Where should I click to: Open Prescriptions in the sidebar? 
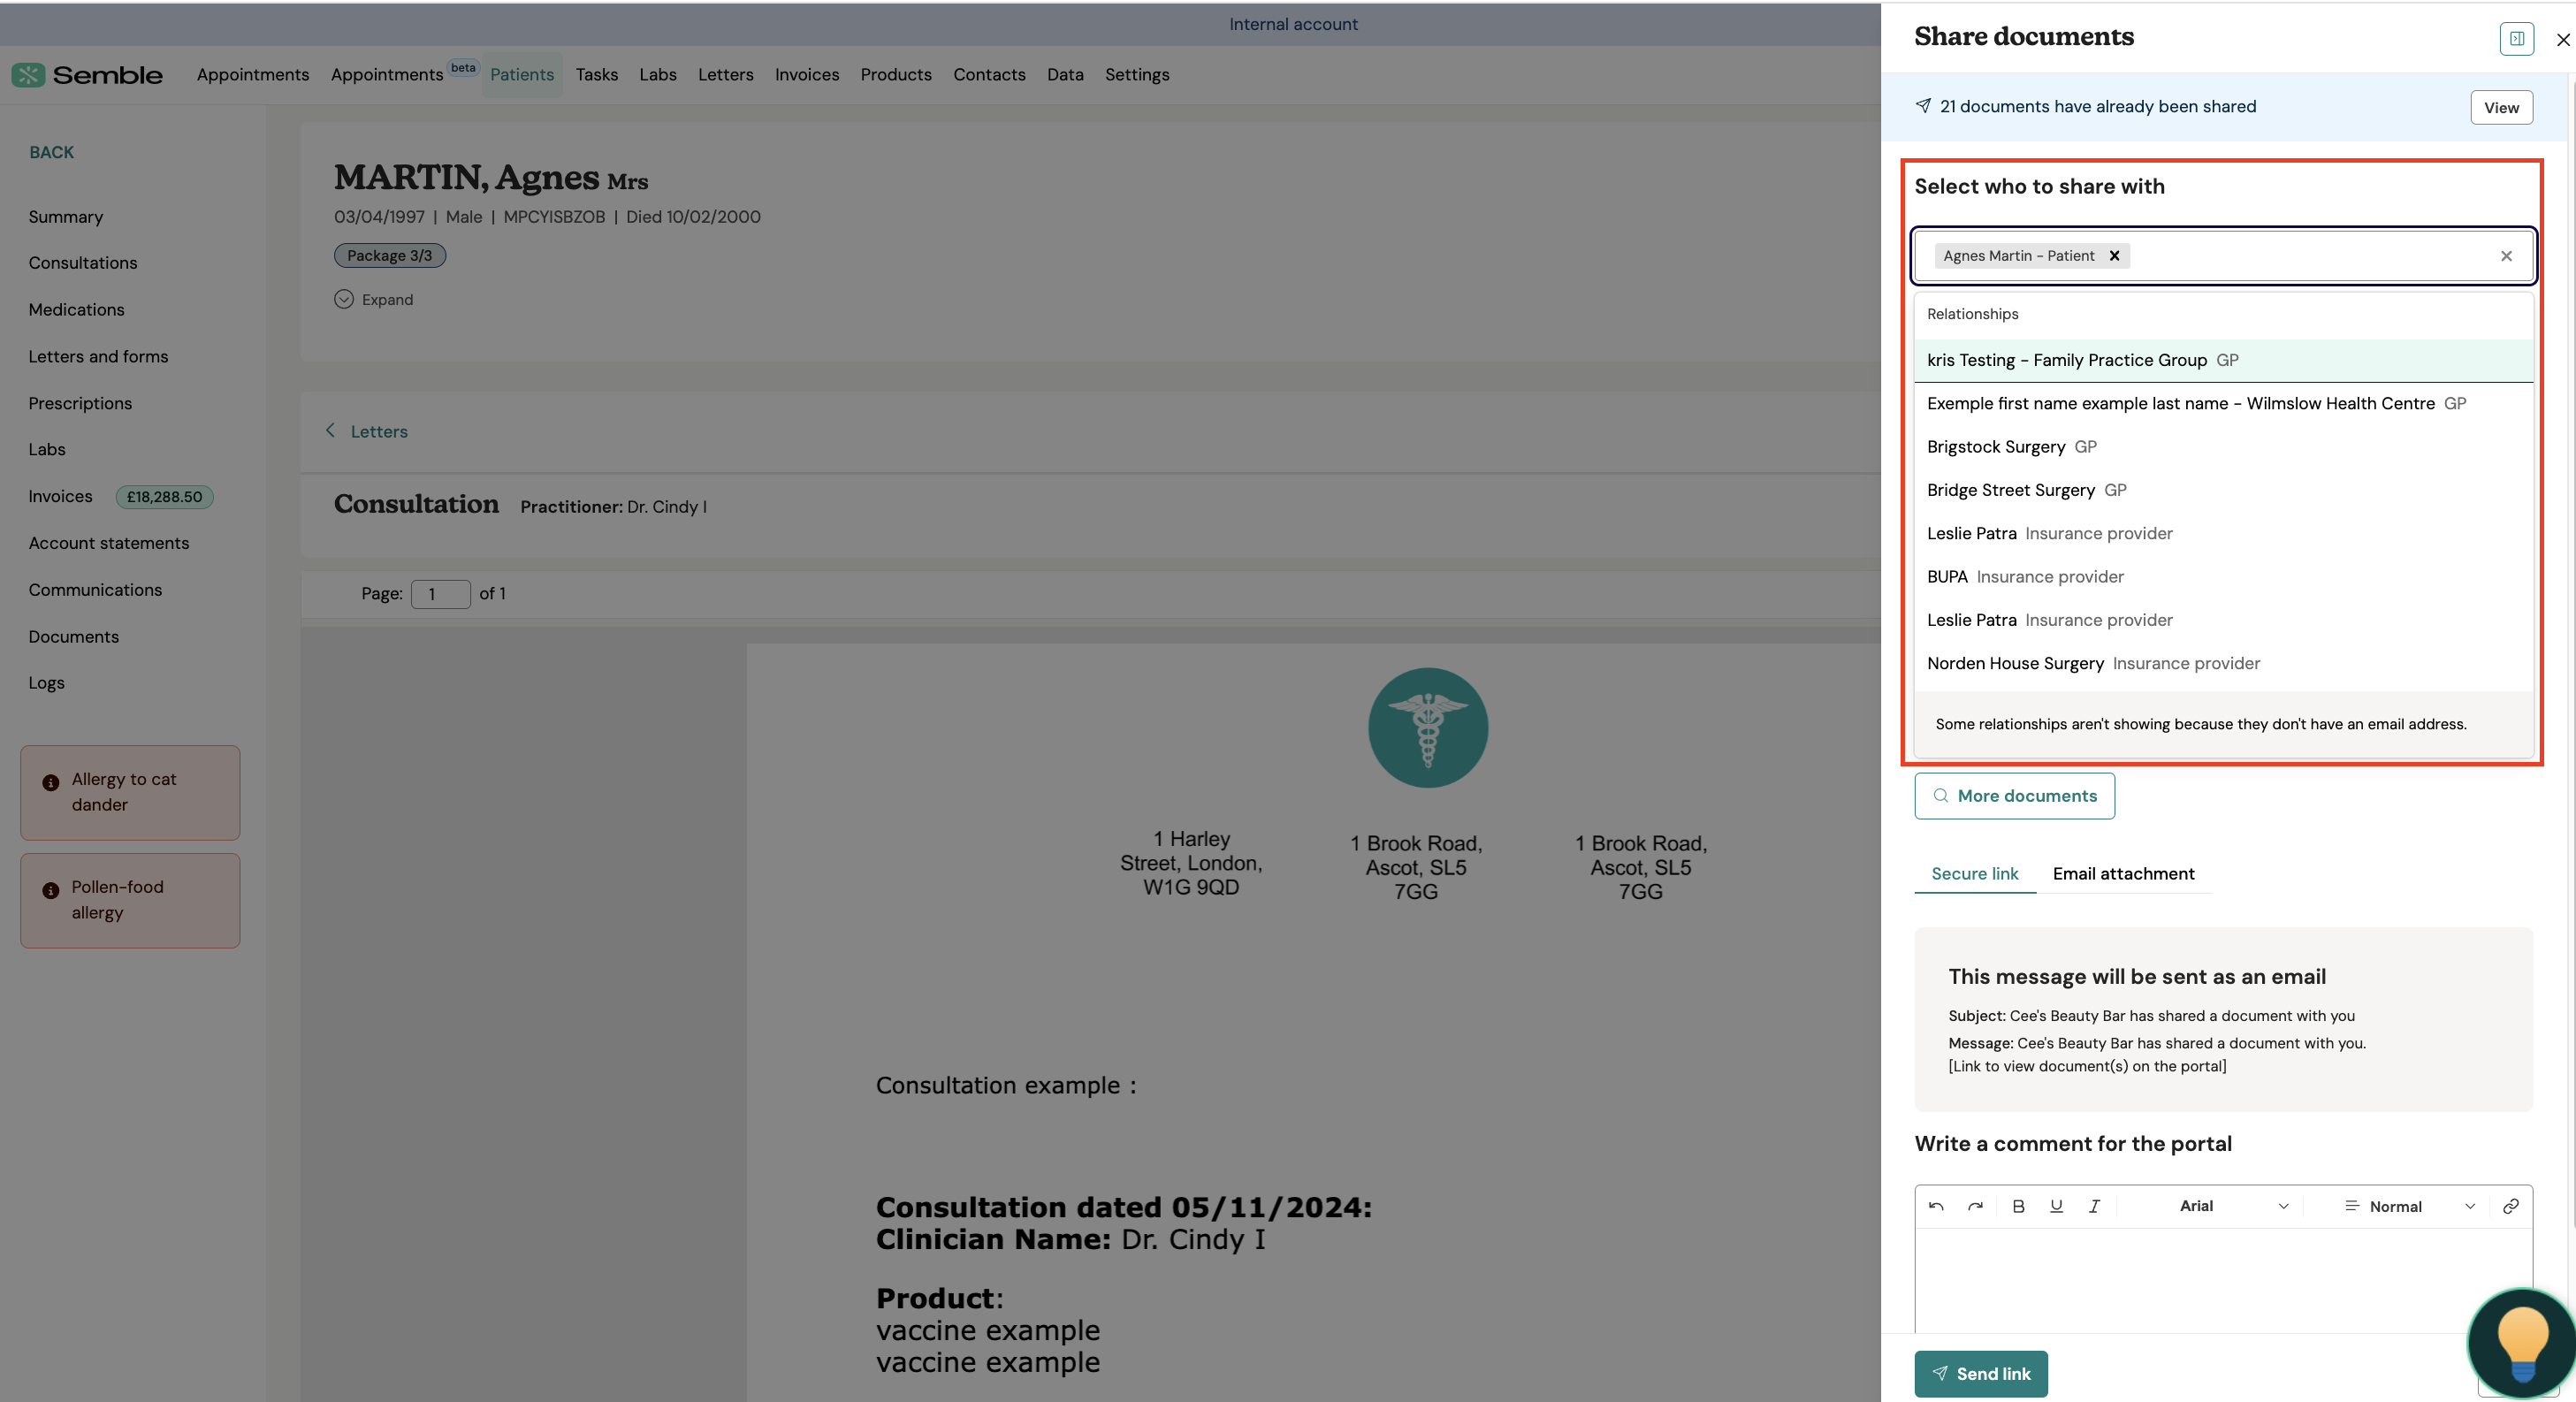coord(80,403)
